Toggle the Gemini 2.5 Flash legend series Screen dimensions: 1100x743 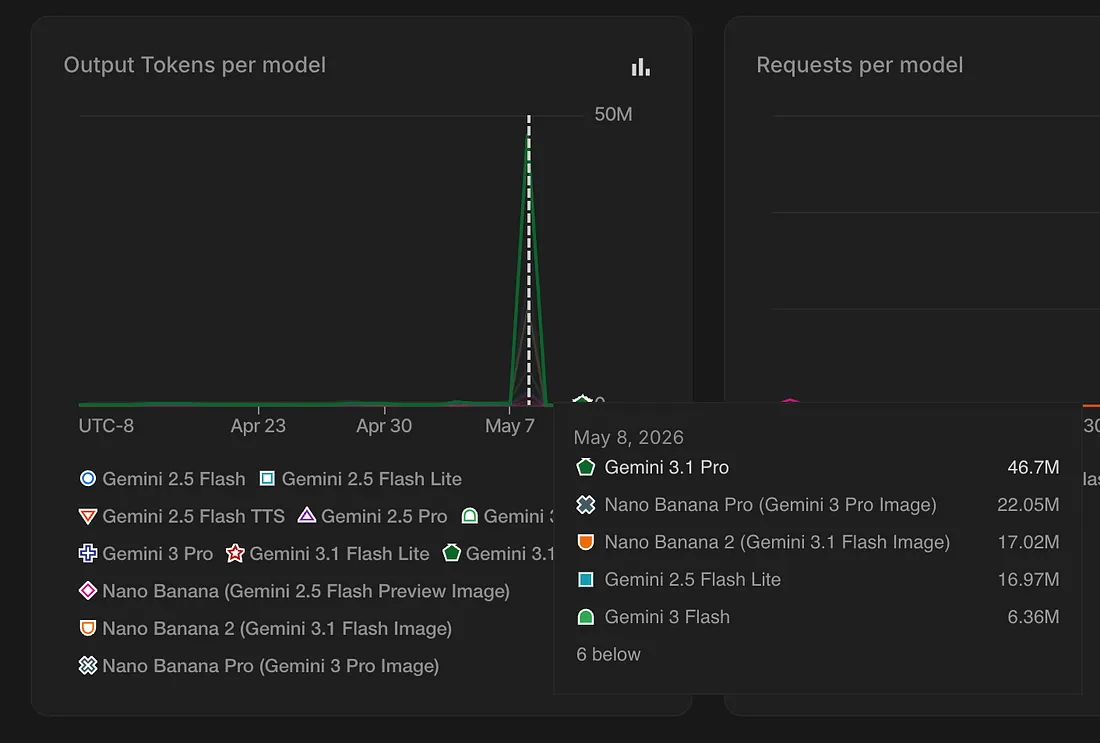(162, 478)
